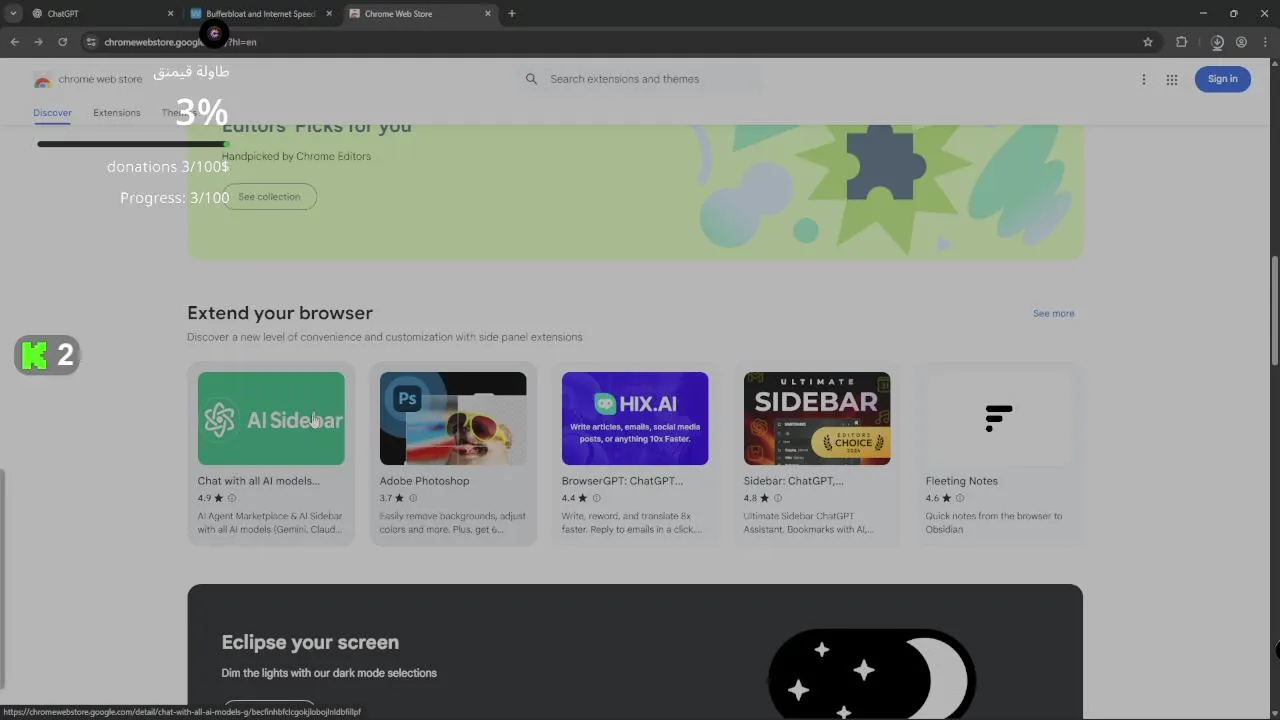1280x720 pixels.
Task: Open Chrome downloads icon
Action: (x=1217, y=42)
